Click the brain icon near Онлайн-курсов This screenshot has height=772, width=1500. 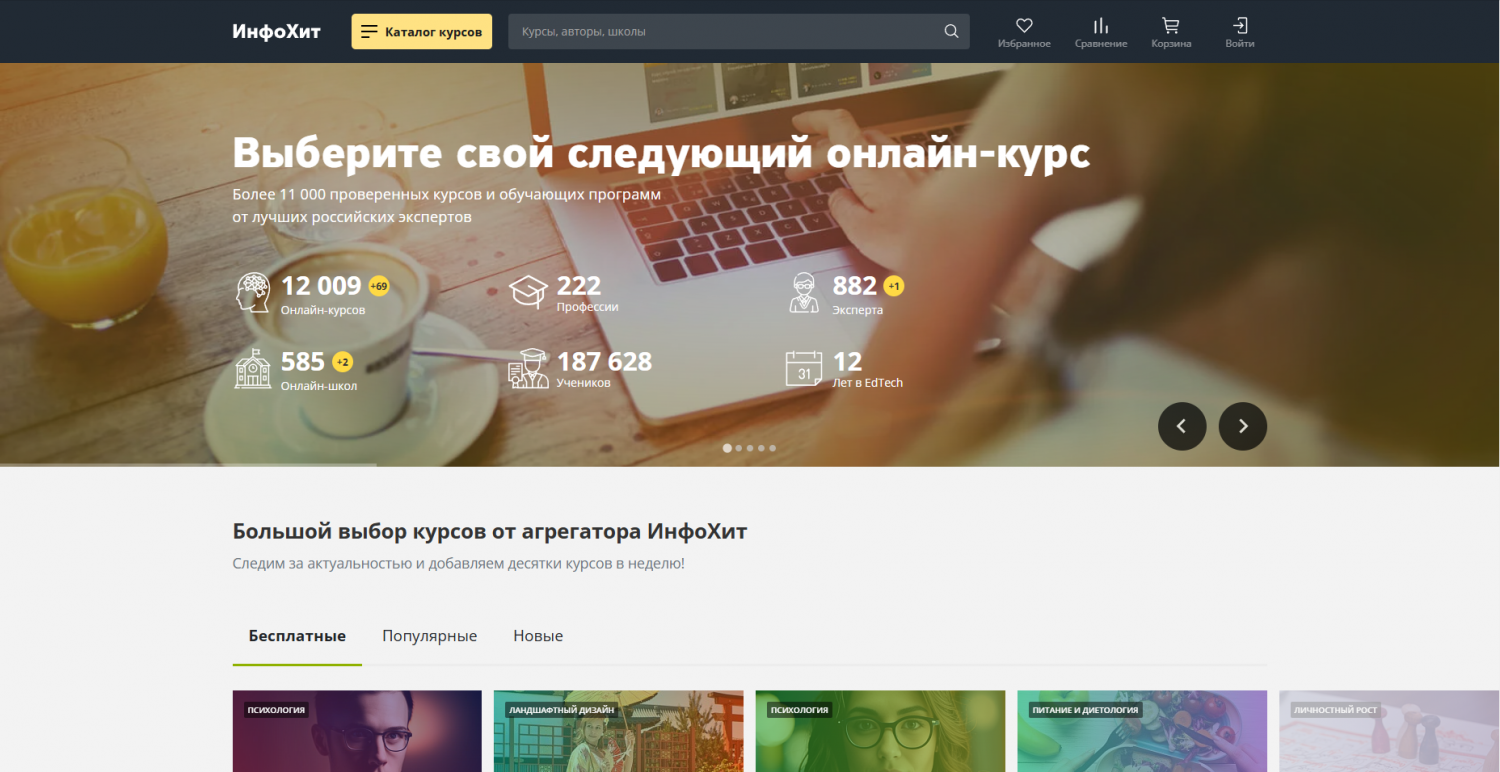(253, 293)
